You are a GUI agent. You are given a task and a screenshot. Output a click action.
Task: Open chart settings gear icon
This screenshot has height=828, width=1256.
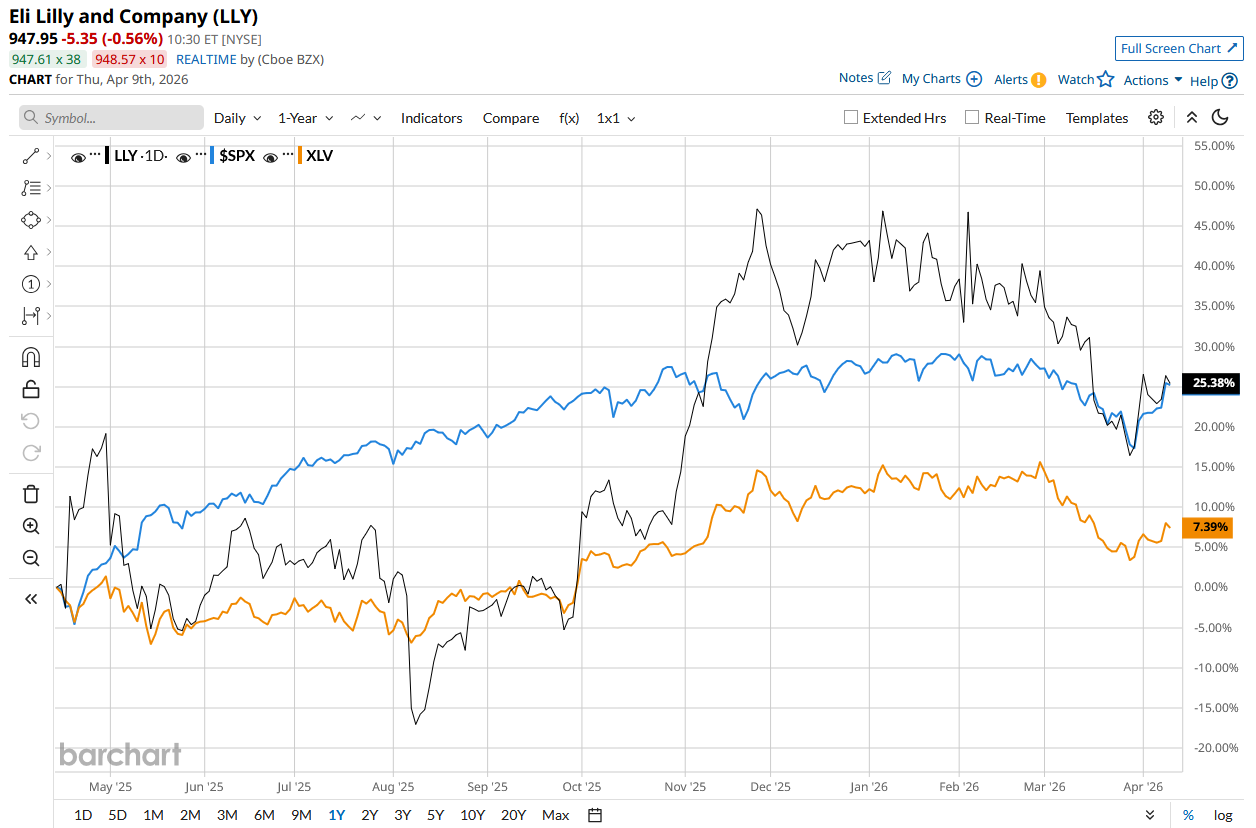1156,118
